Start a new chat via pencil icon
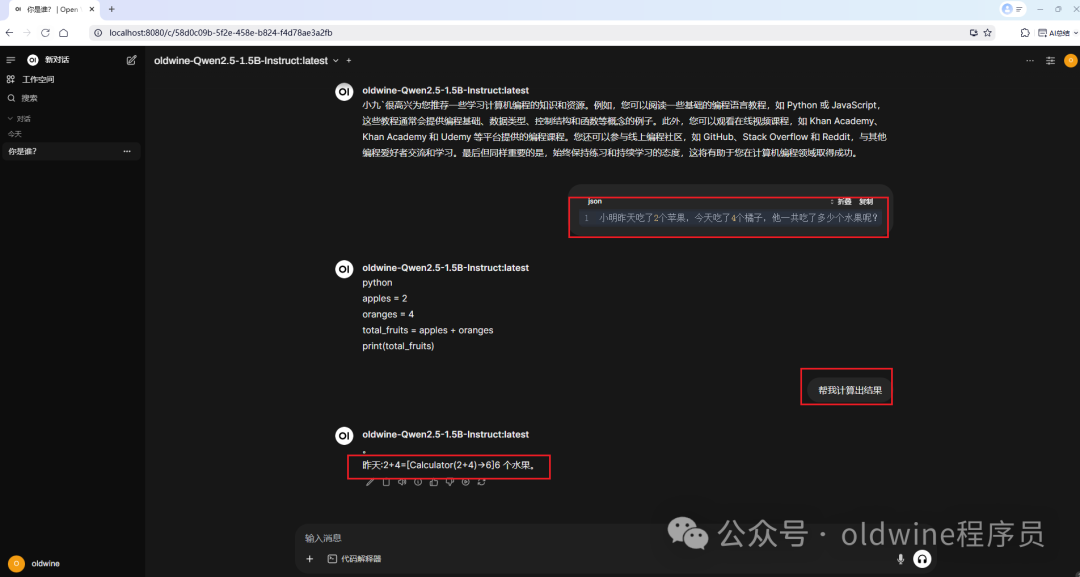 (132, 60)
